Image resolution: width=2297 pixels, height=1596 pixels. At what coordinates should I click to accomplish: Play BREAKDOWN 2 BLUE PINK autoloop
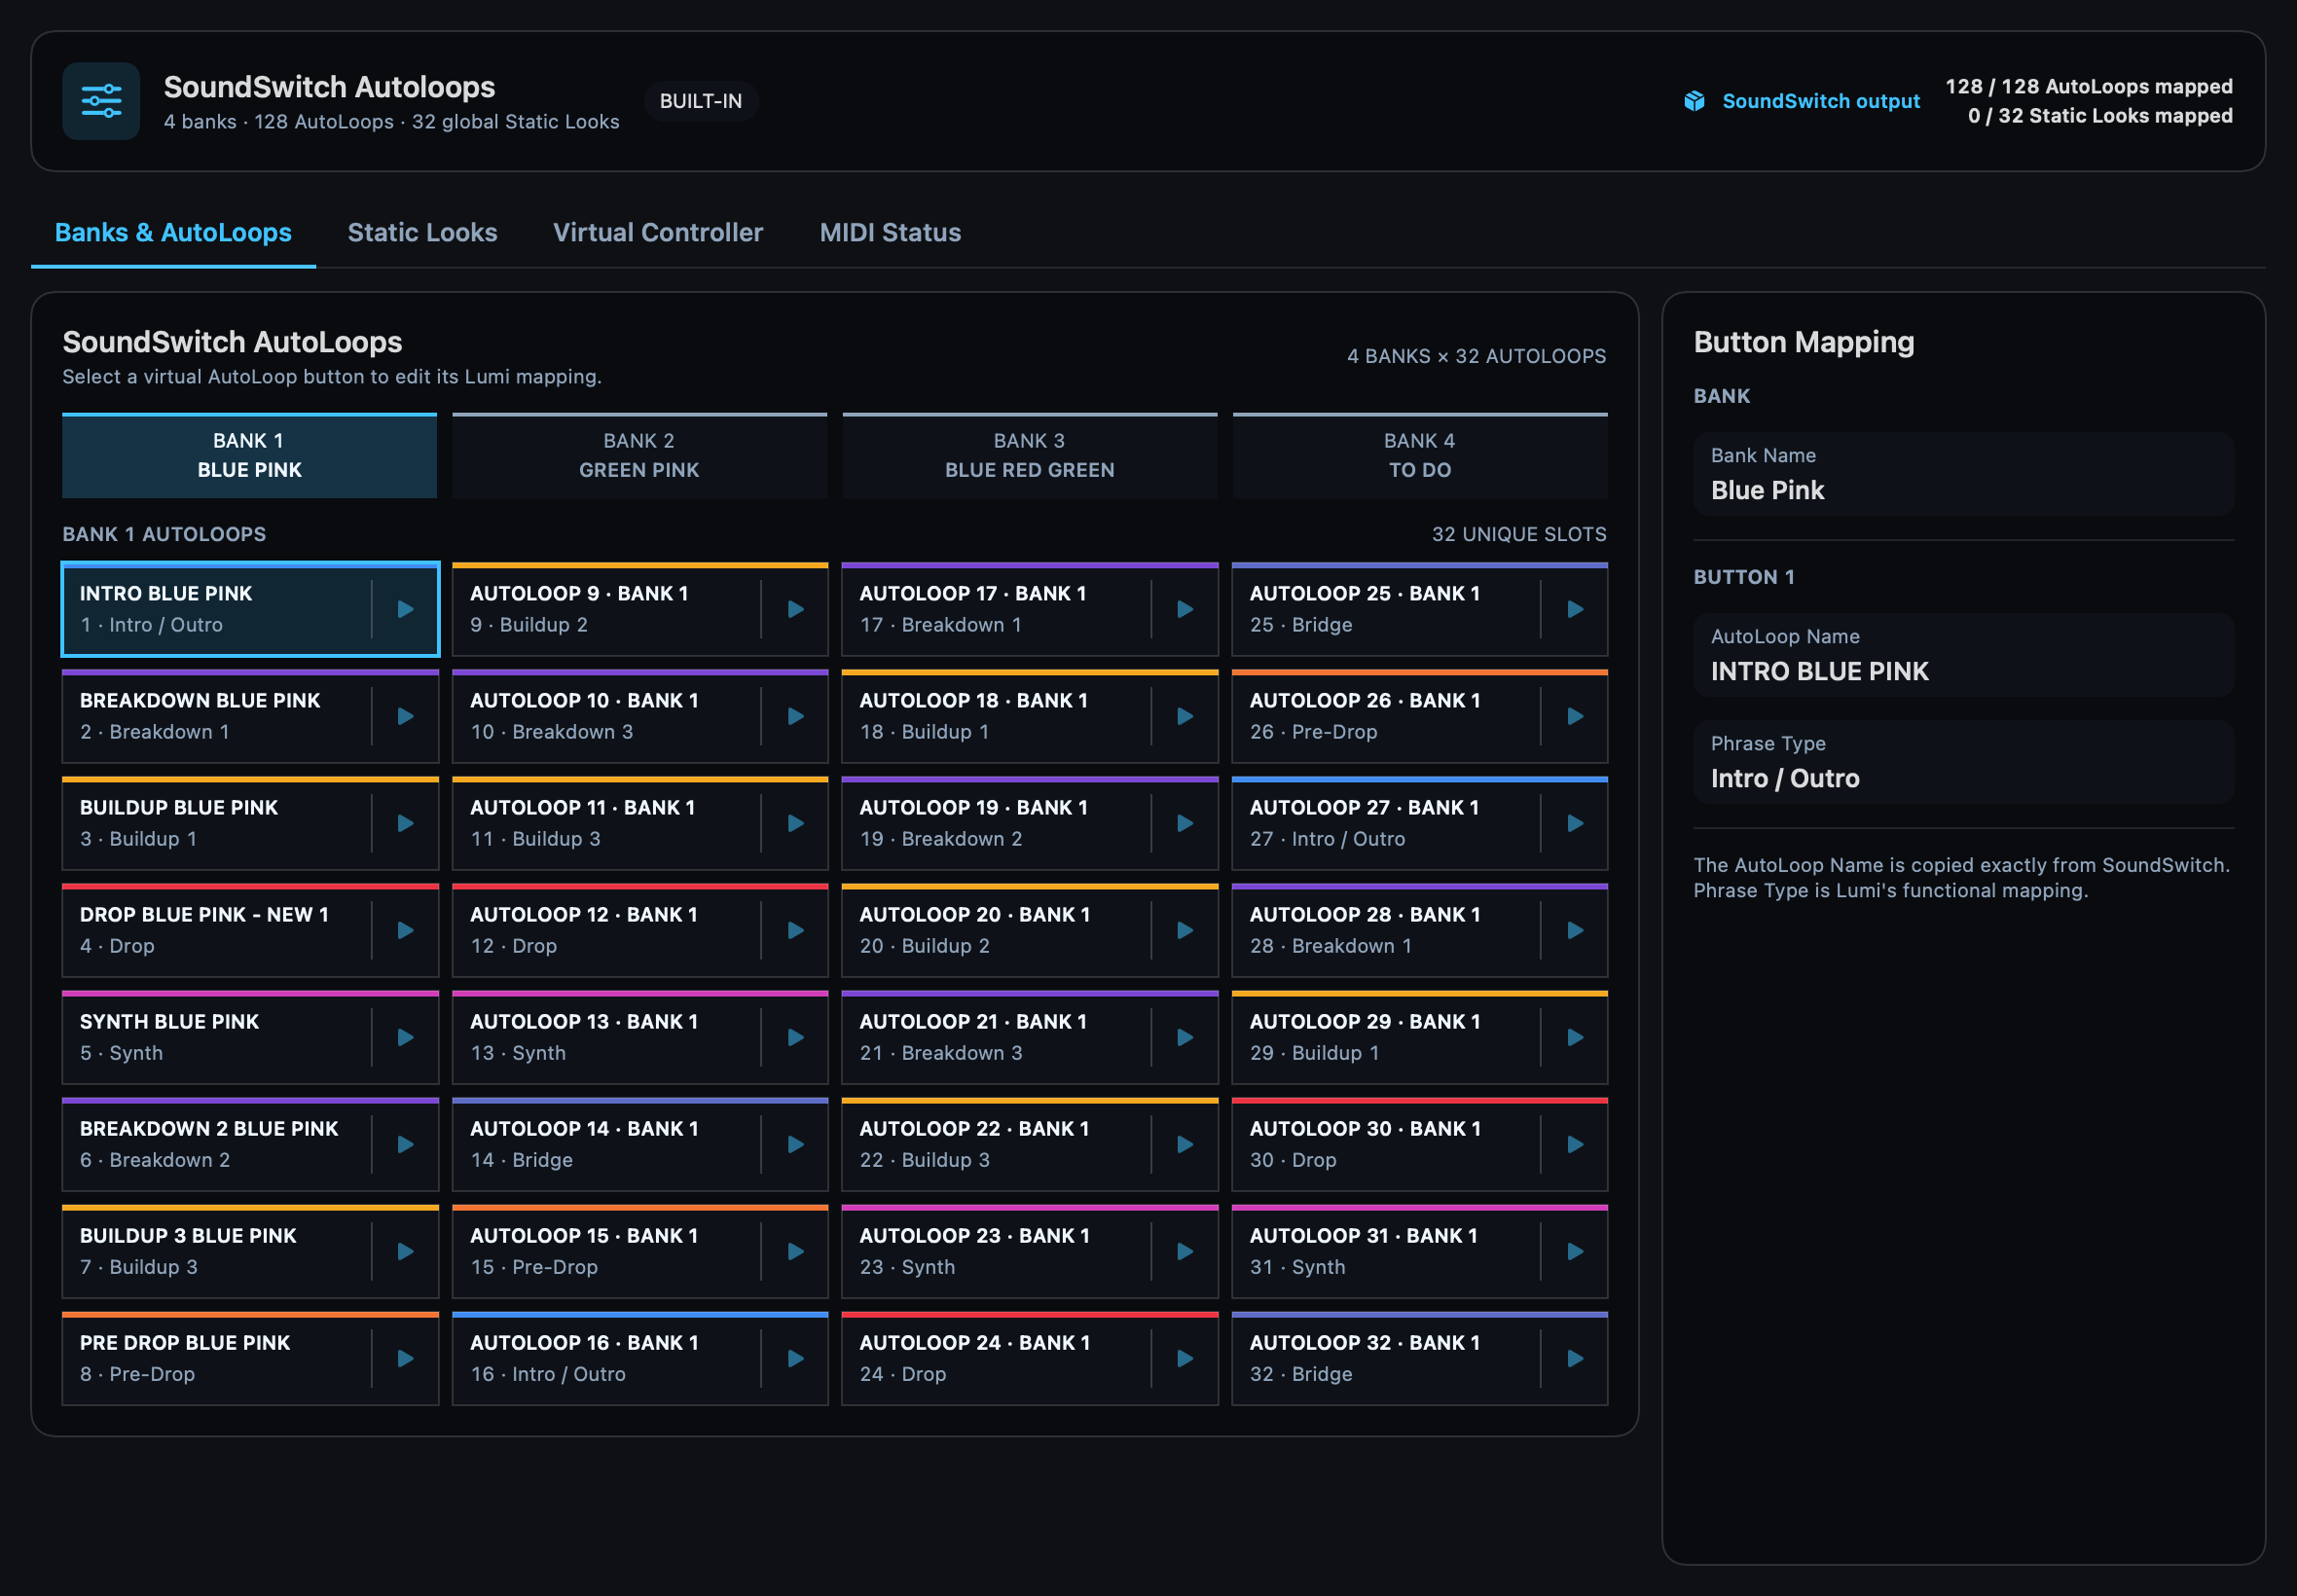[x=405, y=1144]
